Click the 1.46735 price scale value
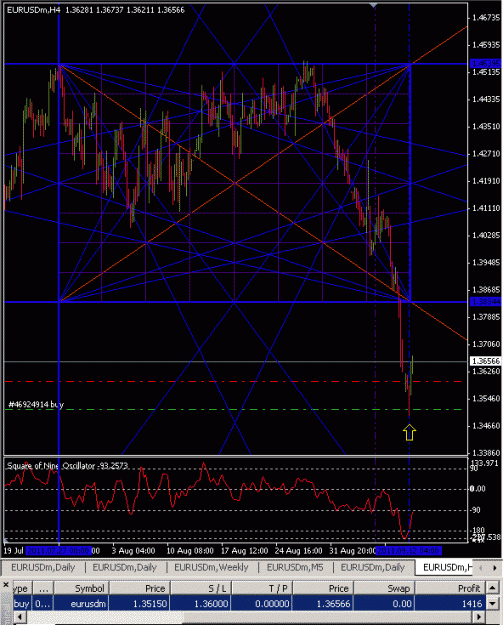This screenshot has height=625, width=503. (x=485, y=18)
